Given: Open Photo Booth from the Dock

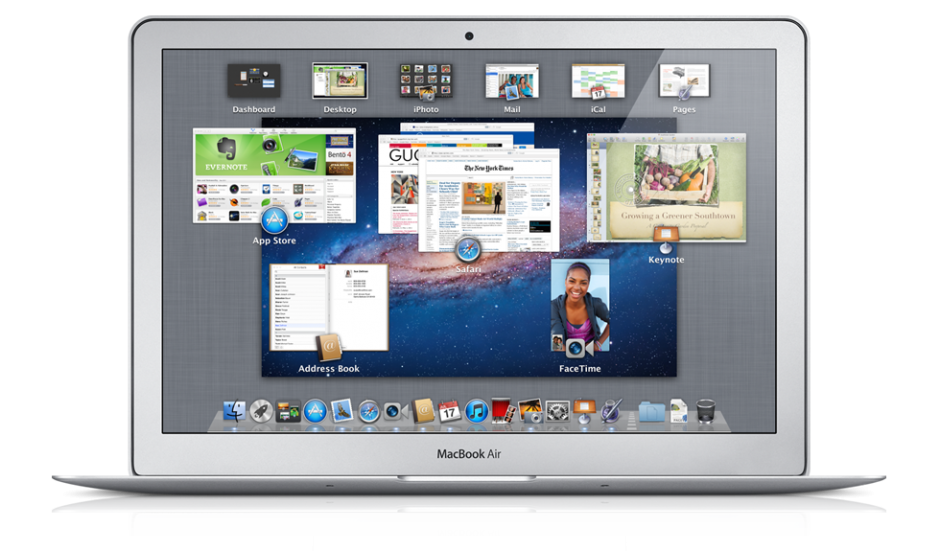Looking at the screenshot, I should click(503, 410).
